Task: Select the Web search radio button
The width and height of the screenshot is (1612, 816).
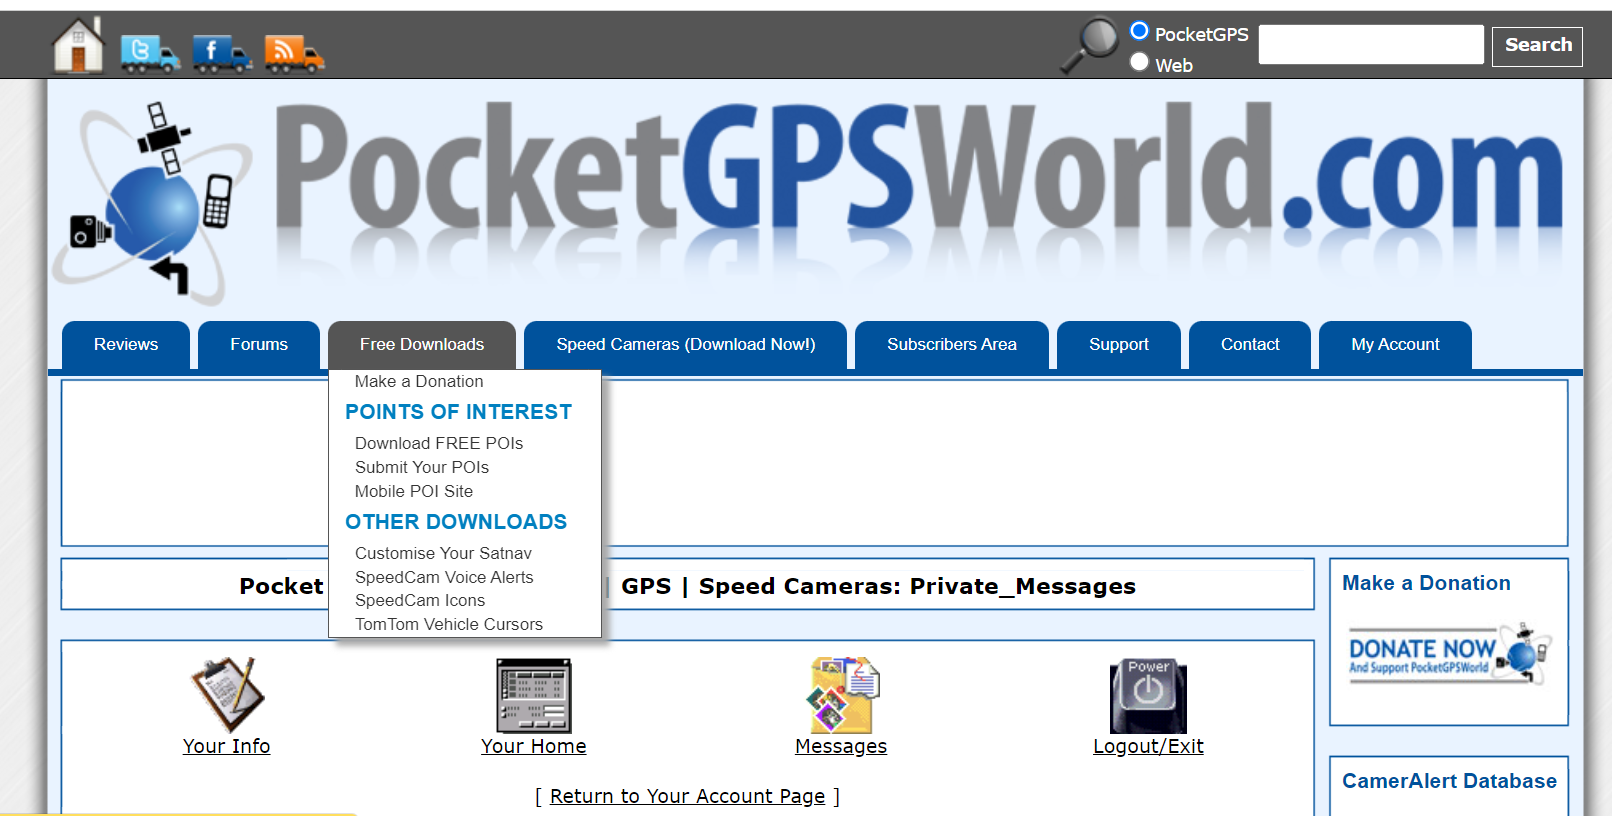Action: pos(1139,62)
